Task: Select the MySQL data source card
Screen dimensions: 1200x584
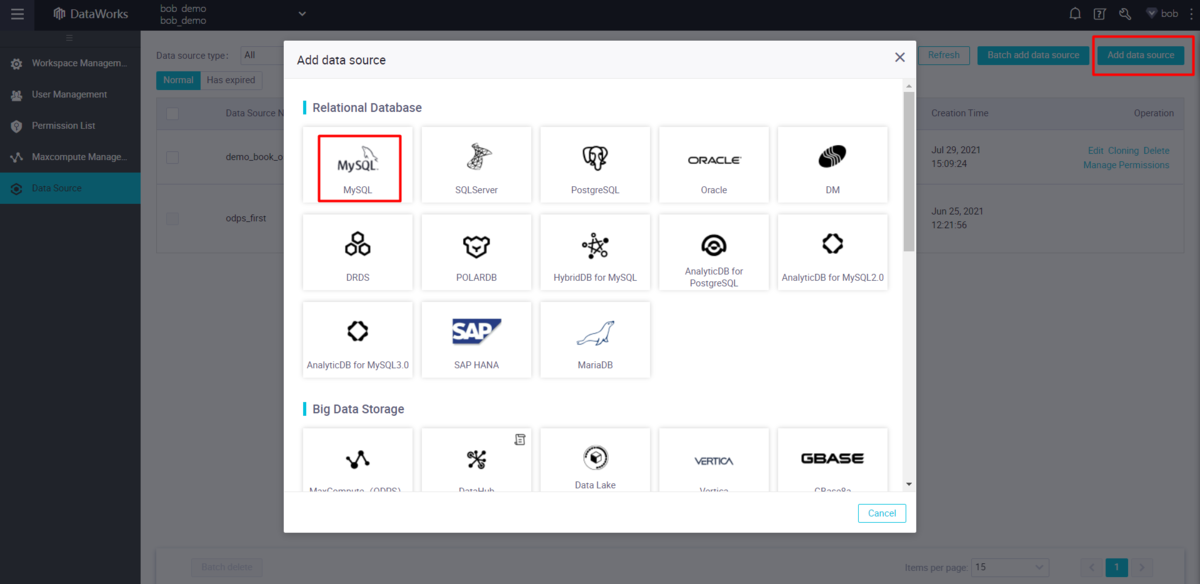Action: click(358, 164)
